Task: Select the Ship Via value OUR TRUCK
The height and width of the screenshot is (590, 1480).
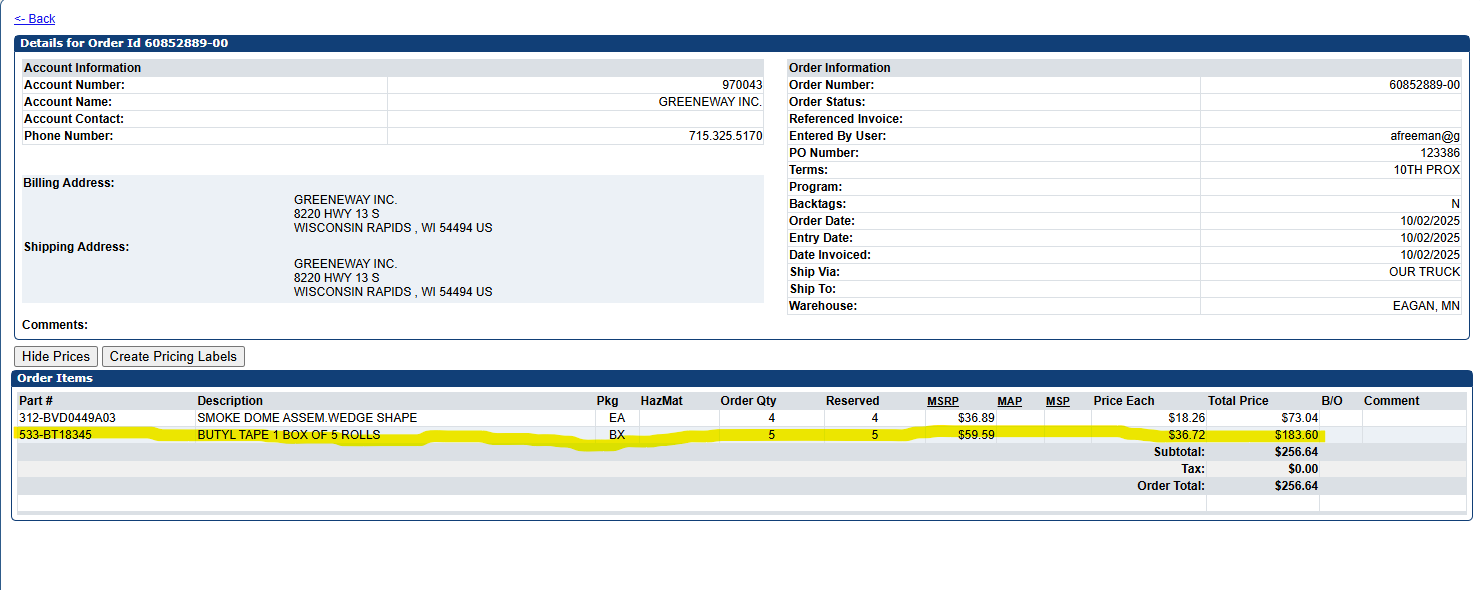Action: pyautogui.click(x=1424, y=272)
